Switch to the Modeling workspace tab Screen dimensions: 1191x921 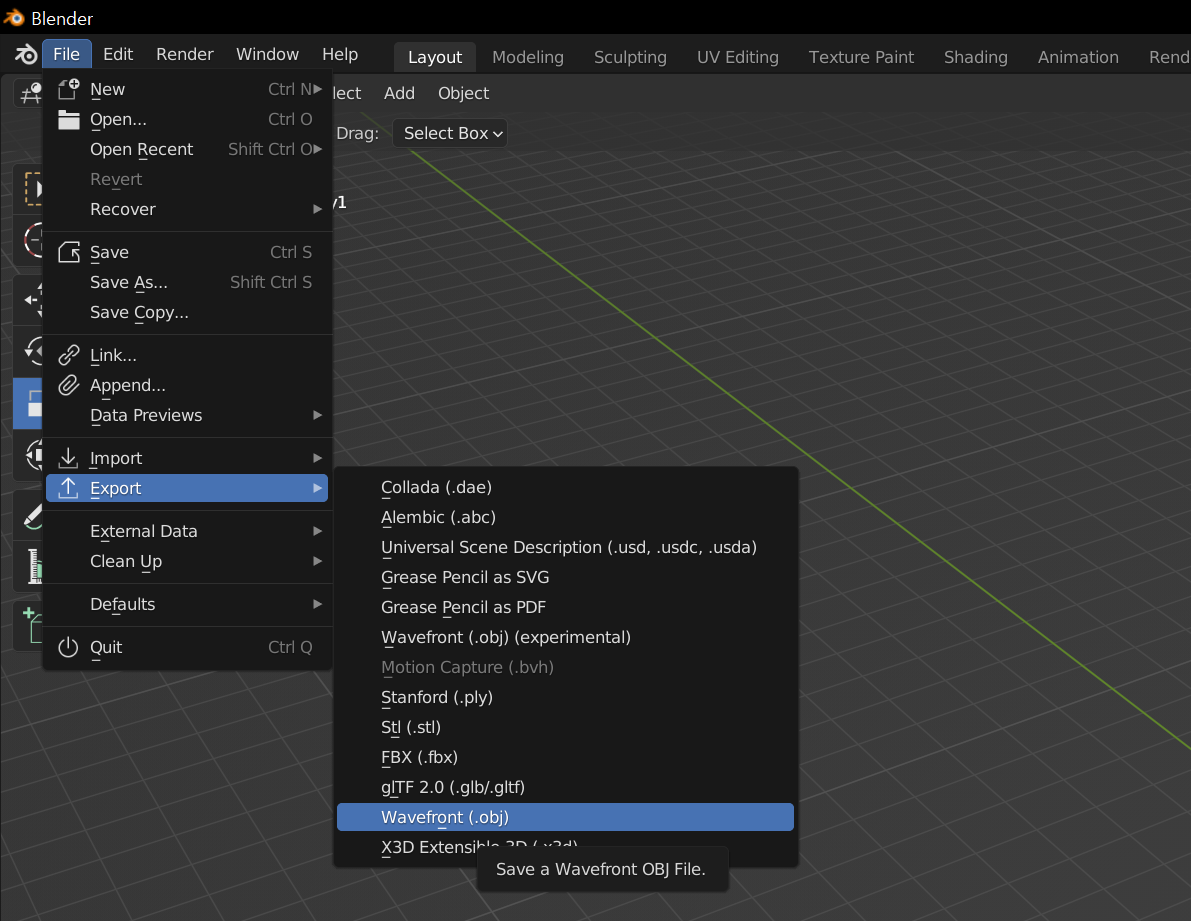tap(528, 58)
